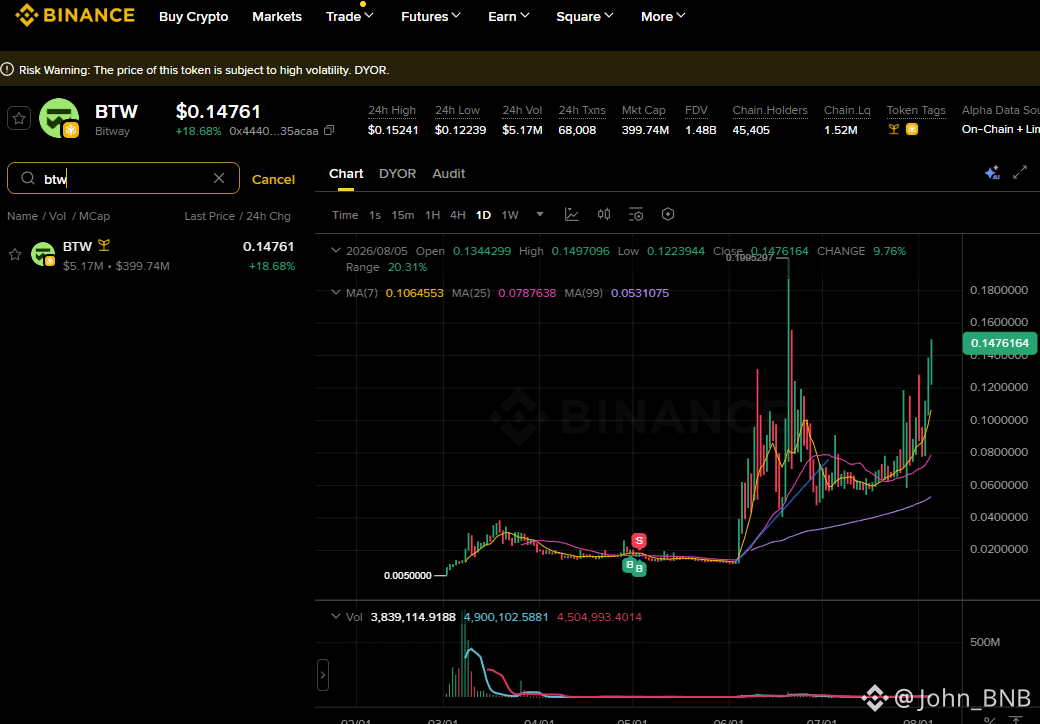Switch to the Chart tab
The width and height of the screenshot is (1040, 724).
tap(346, 174)
